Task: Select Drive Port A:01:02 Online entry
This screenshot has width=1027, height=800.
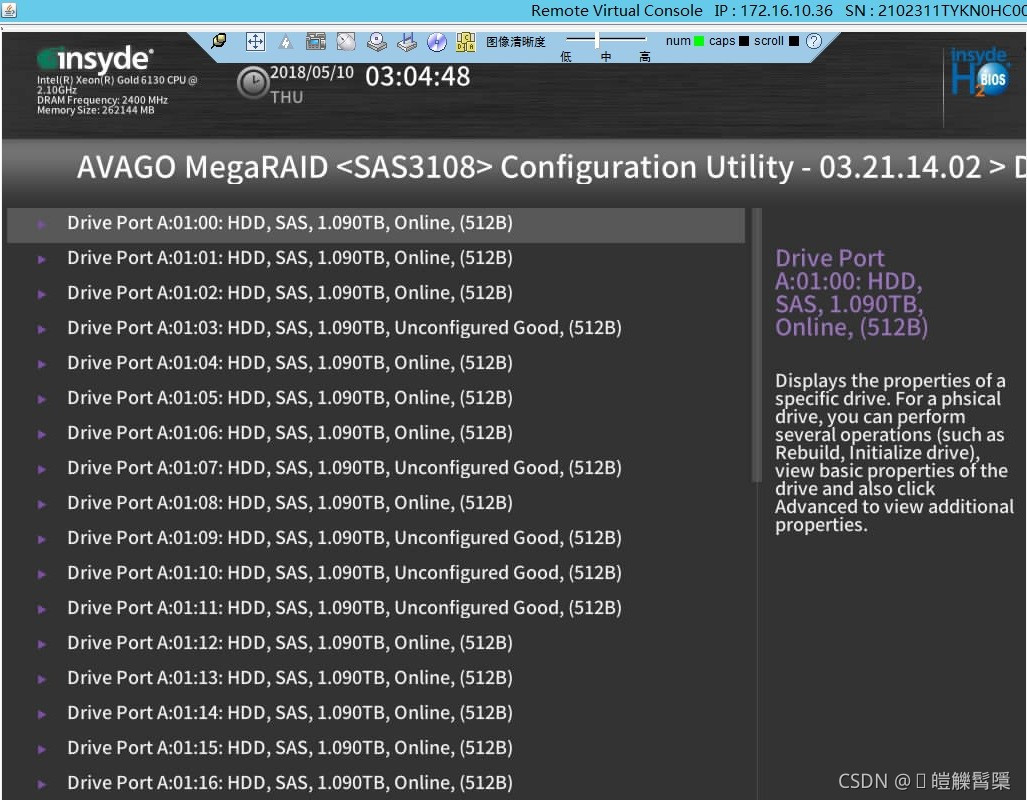Action: click(289, 293)
